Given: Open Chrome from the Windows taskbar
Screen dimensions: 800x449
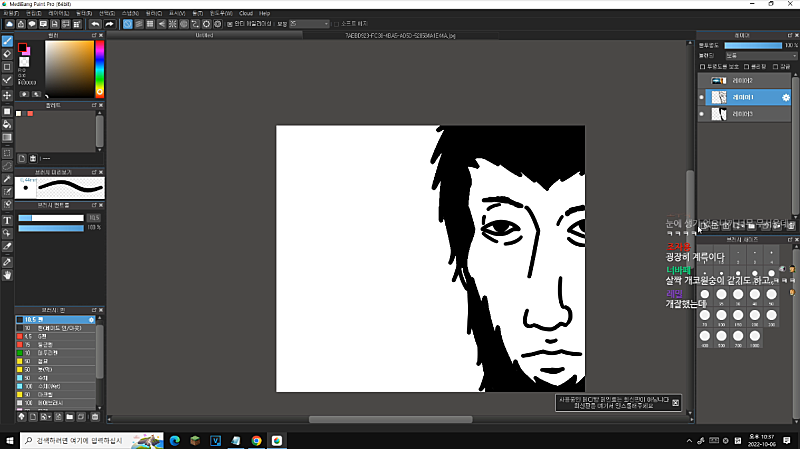Looking at the screenshot, I should [x=256, y=439].
